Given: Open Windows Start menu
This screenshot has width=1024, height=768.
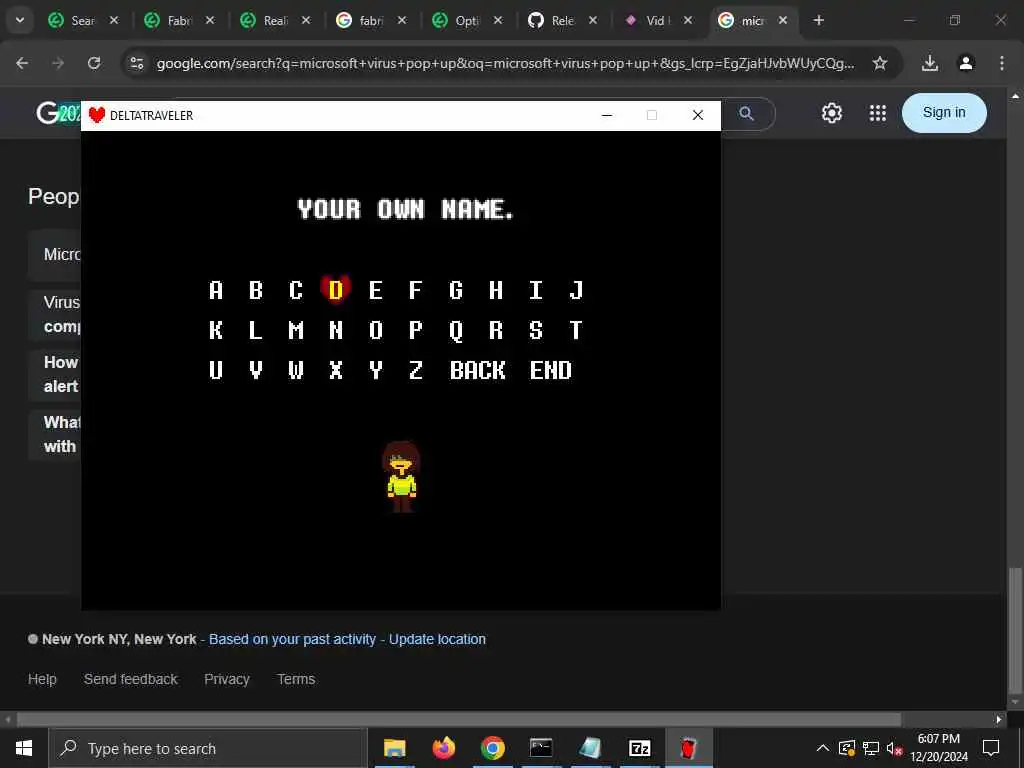Looking at the screenshot, I should pos(24,748).
